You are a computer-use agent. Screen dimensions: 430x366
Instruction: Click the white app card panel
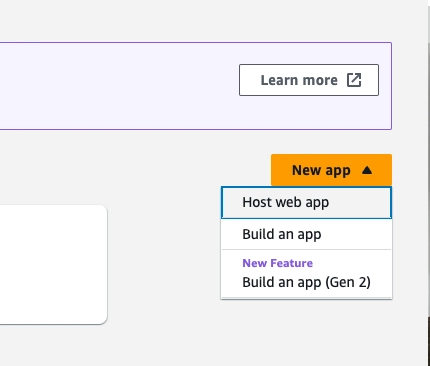click(x=53, y=264)
